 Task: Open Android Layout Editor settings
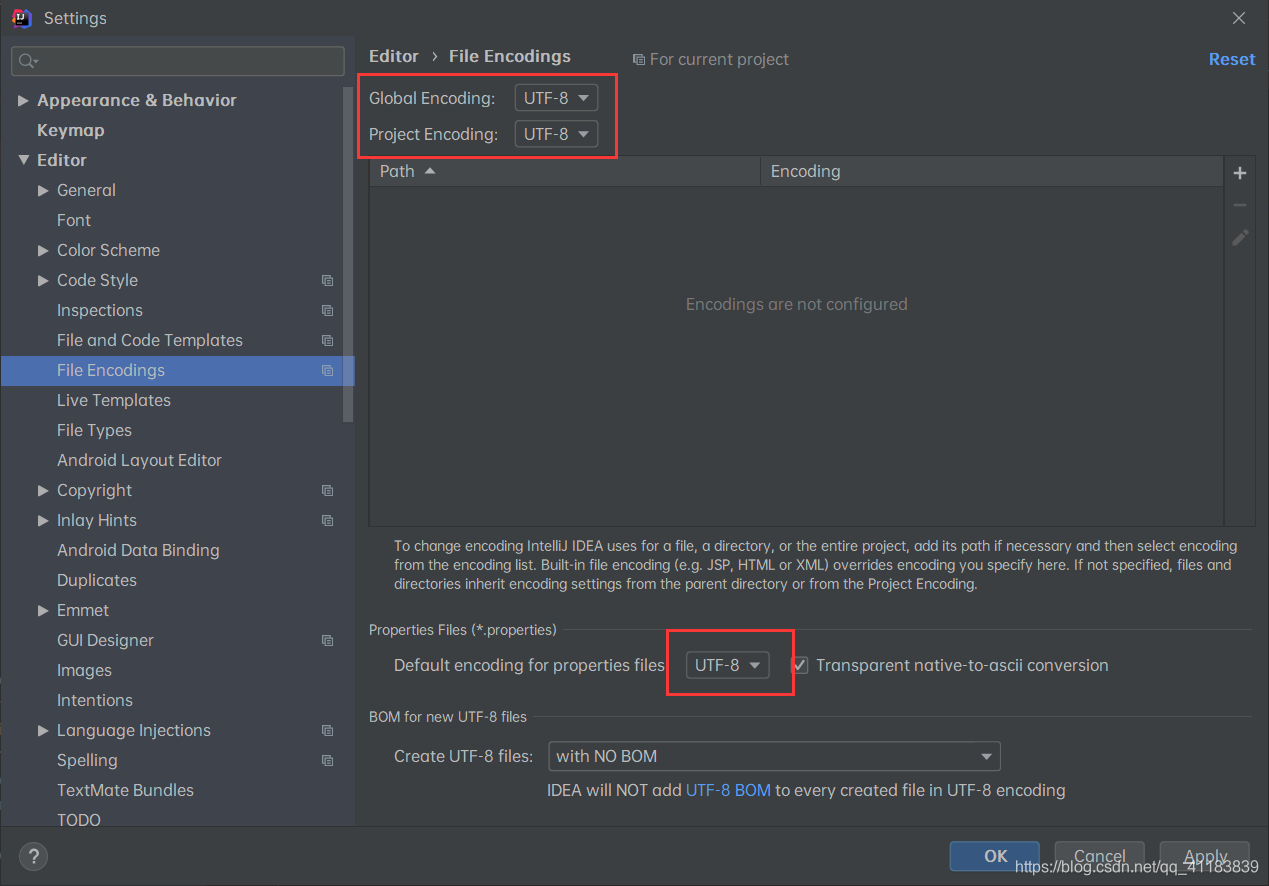139,460
